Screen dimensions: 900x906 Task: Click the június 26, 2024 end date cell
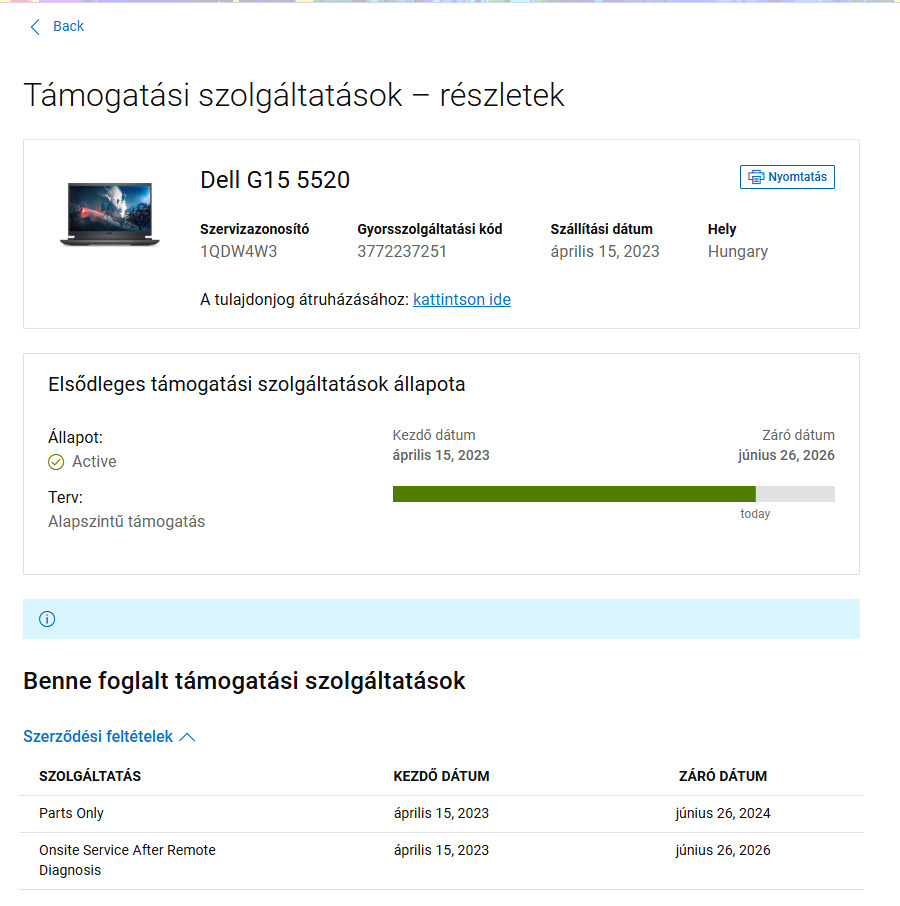click(x=723, y=813)
